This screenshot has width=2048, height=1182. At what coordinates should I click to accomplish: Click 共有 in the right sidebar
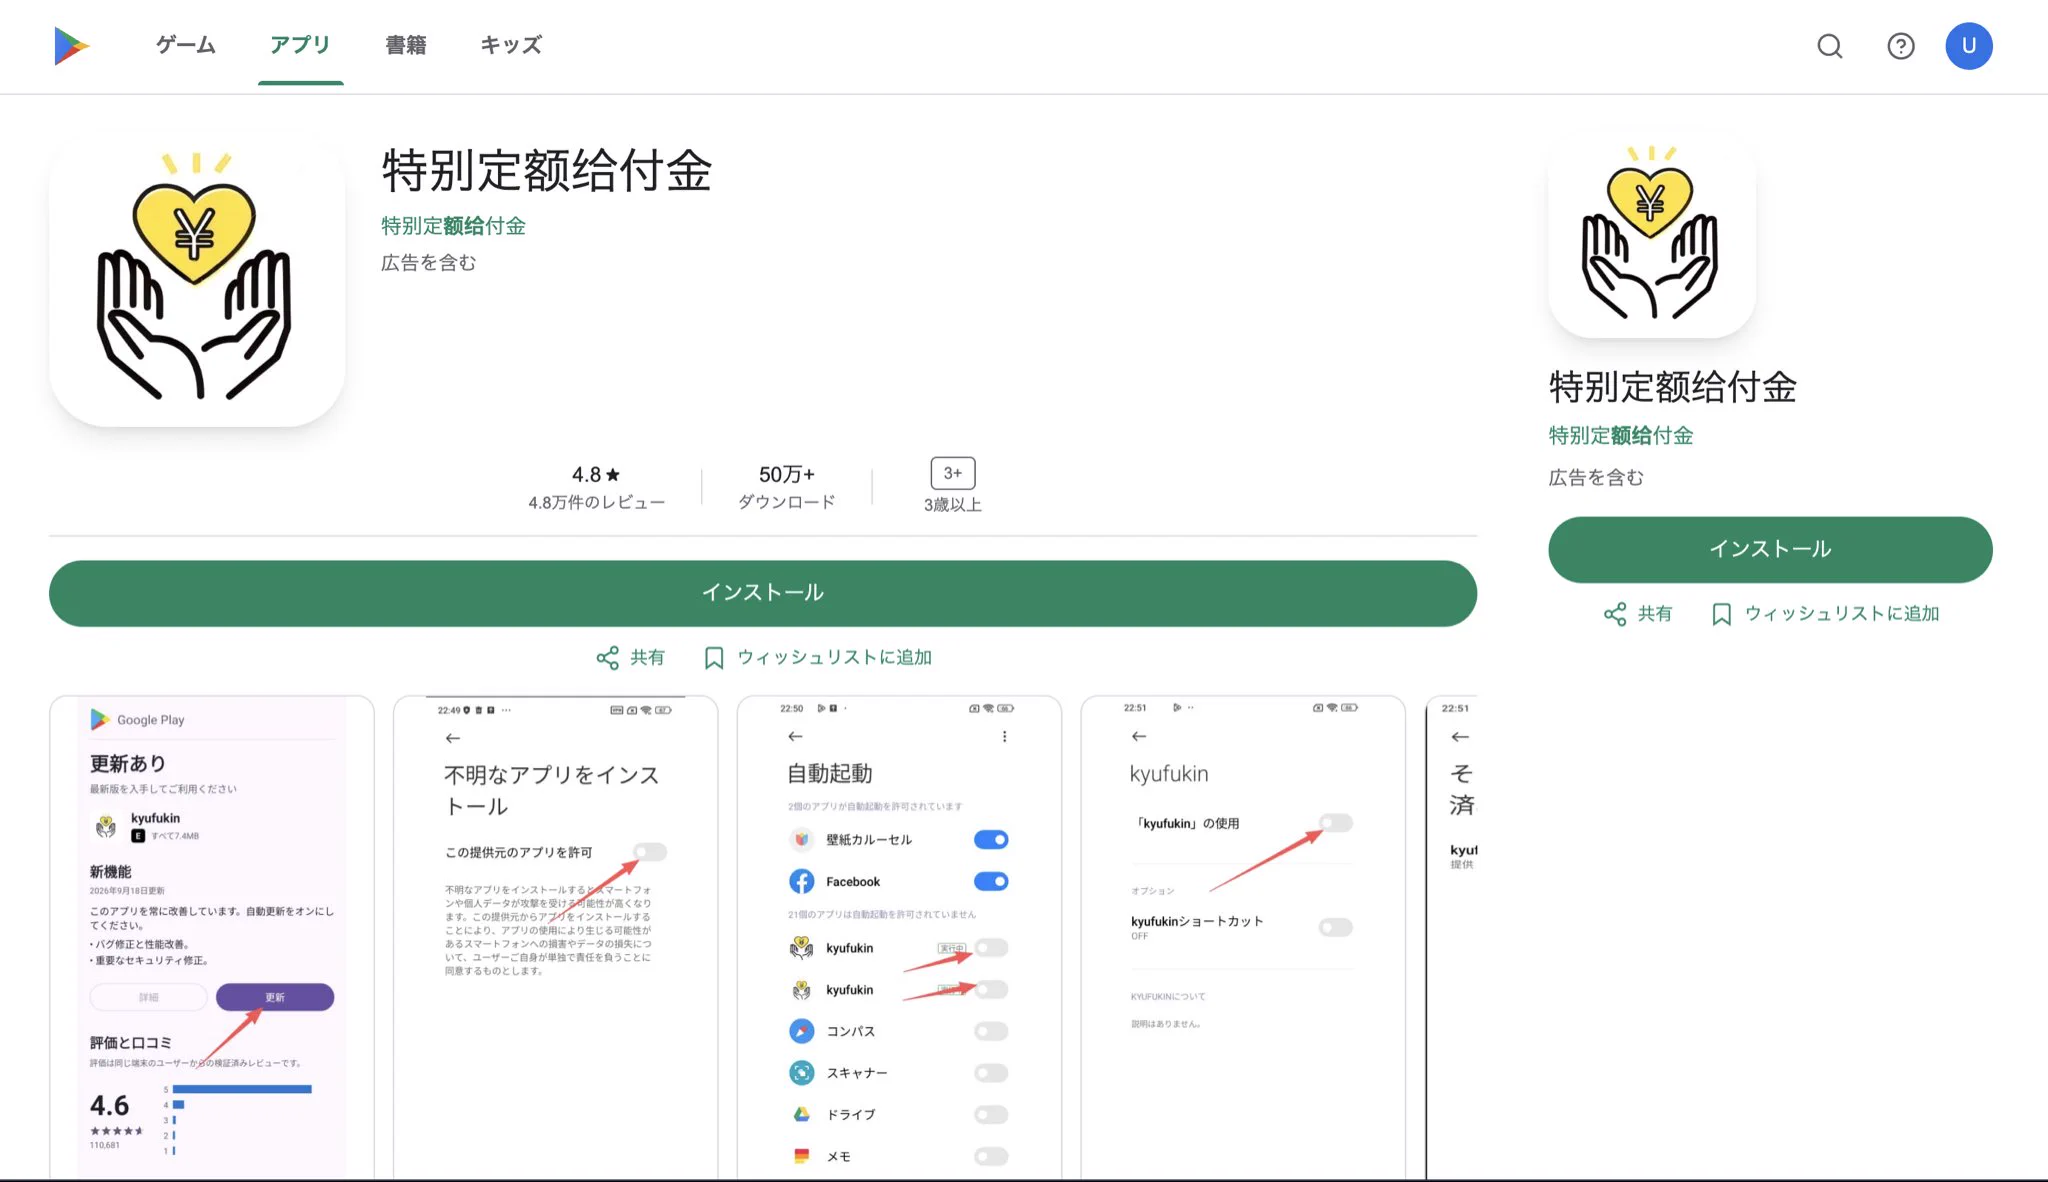pos(1638,613)
